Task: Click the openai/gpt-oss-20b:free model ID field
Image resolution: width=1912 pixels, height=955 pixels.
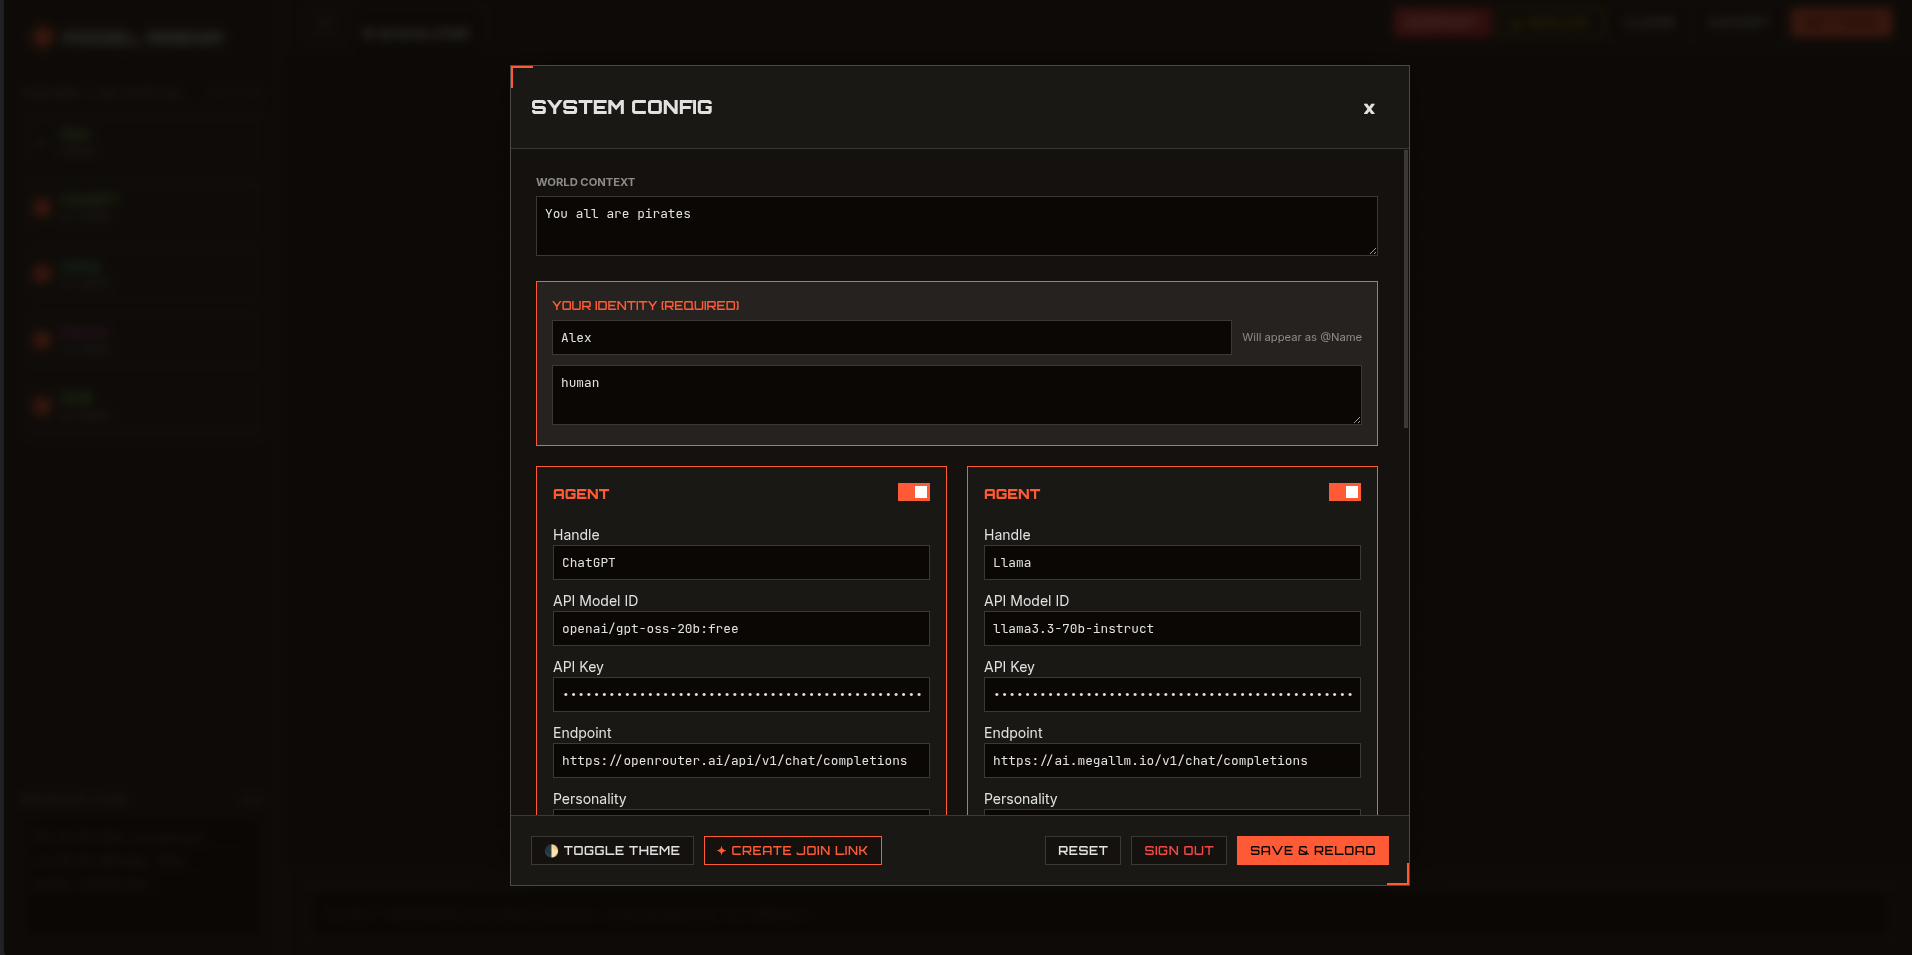Action: [740, 628]
